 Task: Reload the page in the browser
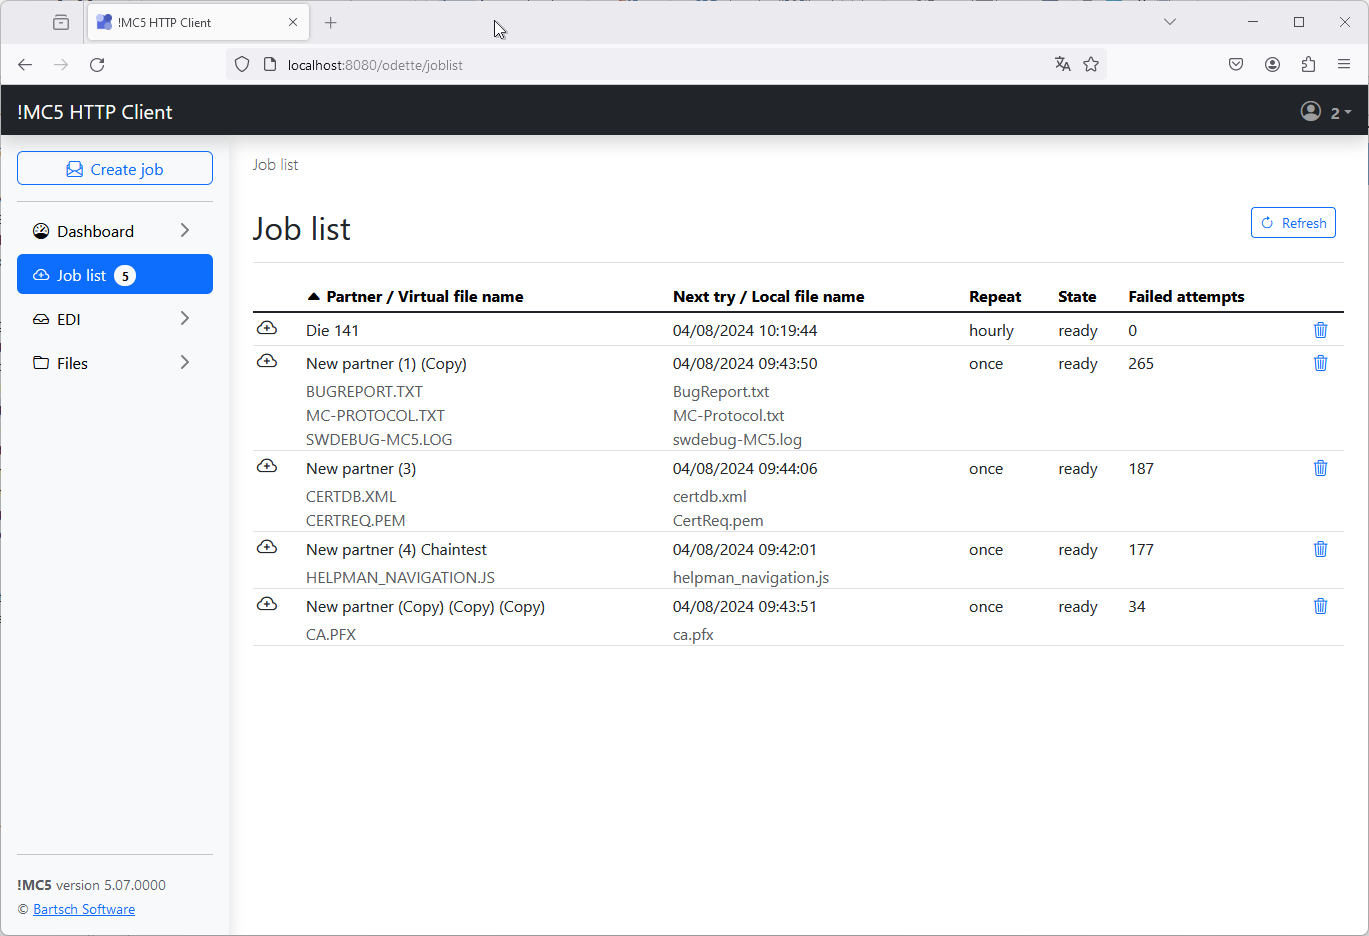[x=97, y=64]
